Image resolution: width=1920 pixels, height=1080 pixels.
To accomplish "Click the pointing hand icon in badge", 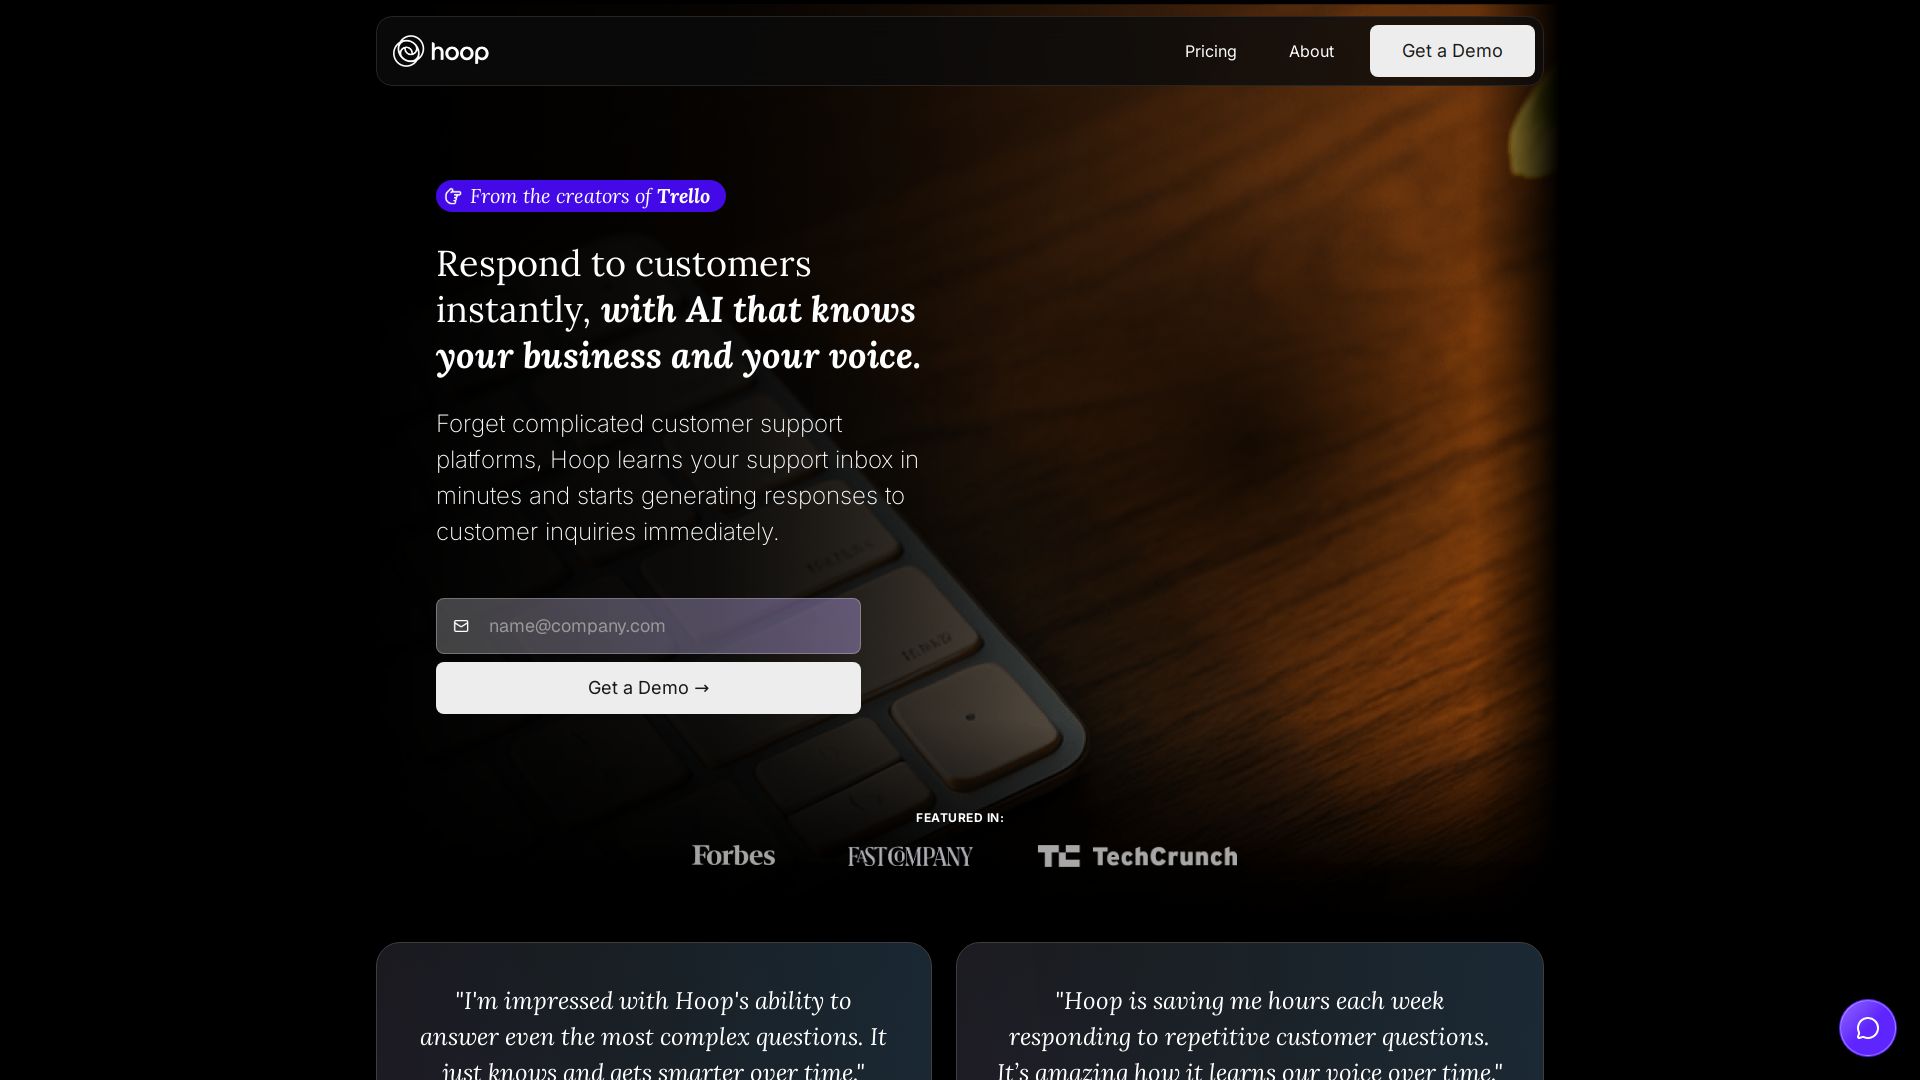I will (x=453, y=196).
